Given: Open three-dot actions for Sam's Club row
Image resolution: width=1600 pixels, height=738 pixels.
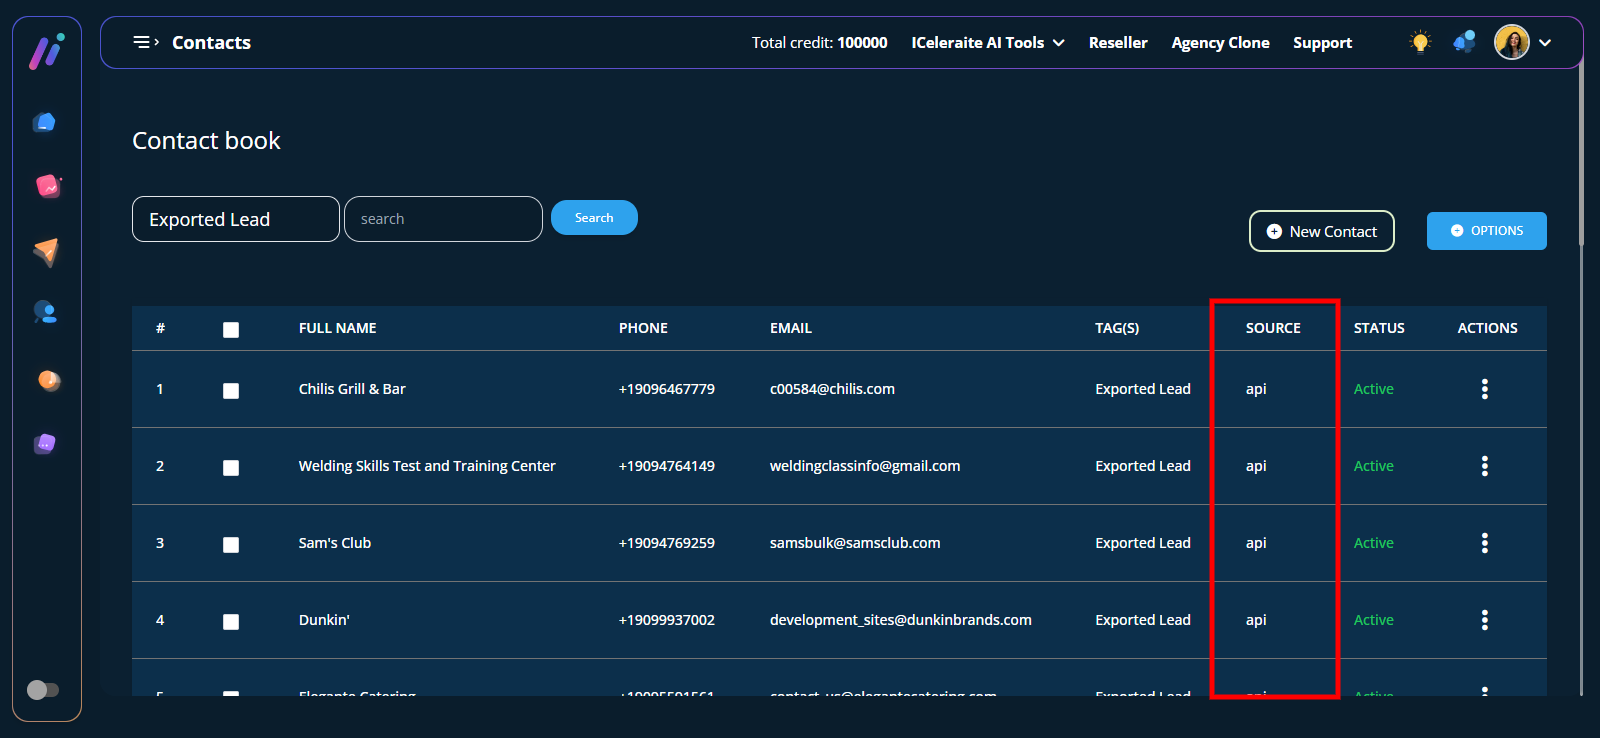Looking at the screenshot, I should 1484,543.
